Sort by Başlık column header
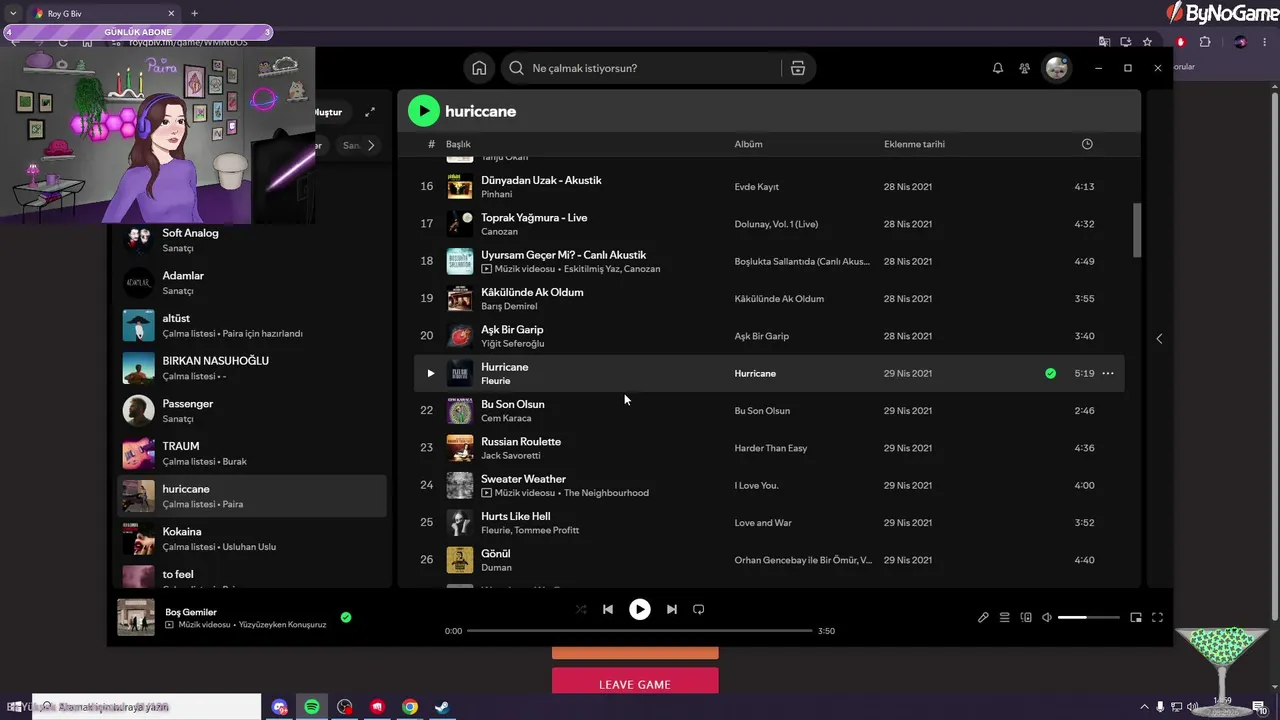 click(458, 144)
